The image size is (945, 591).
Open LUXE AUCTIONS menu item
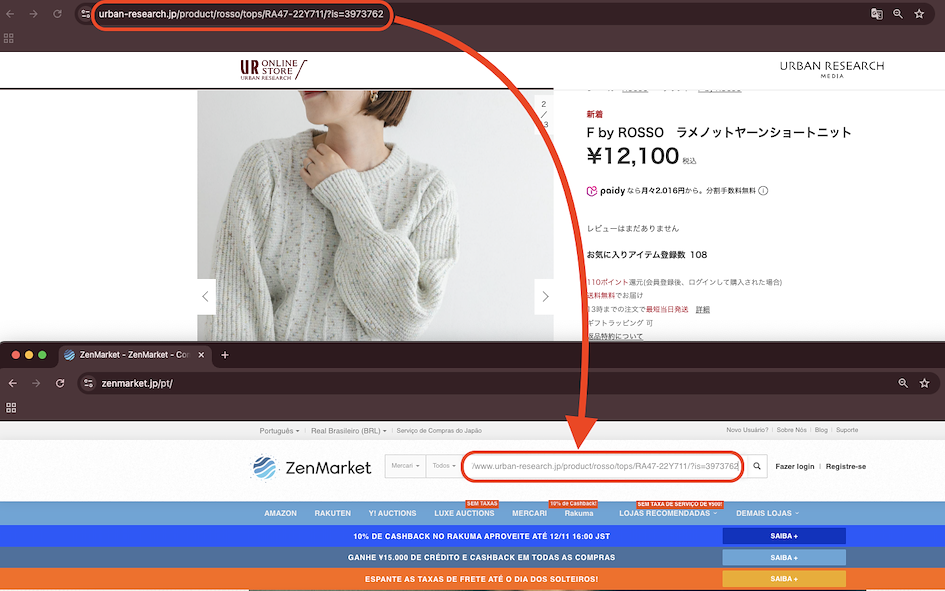464,513
